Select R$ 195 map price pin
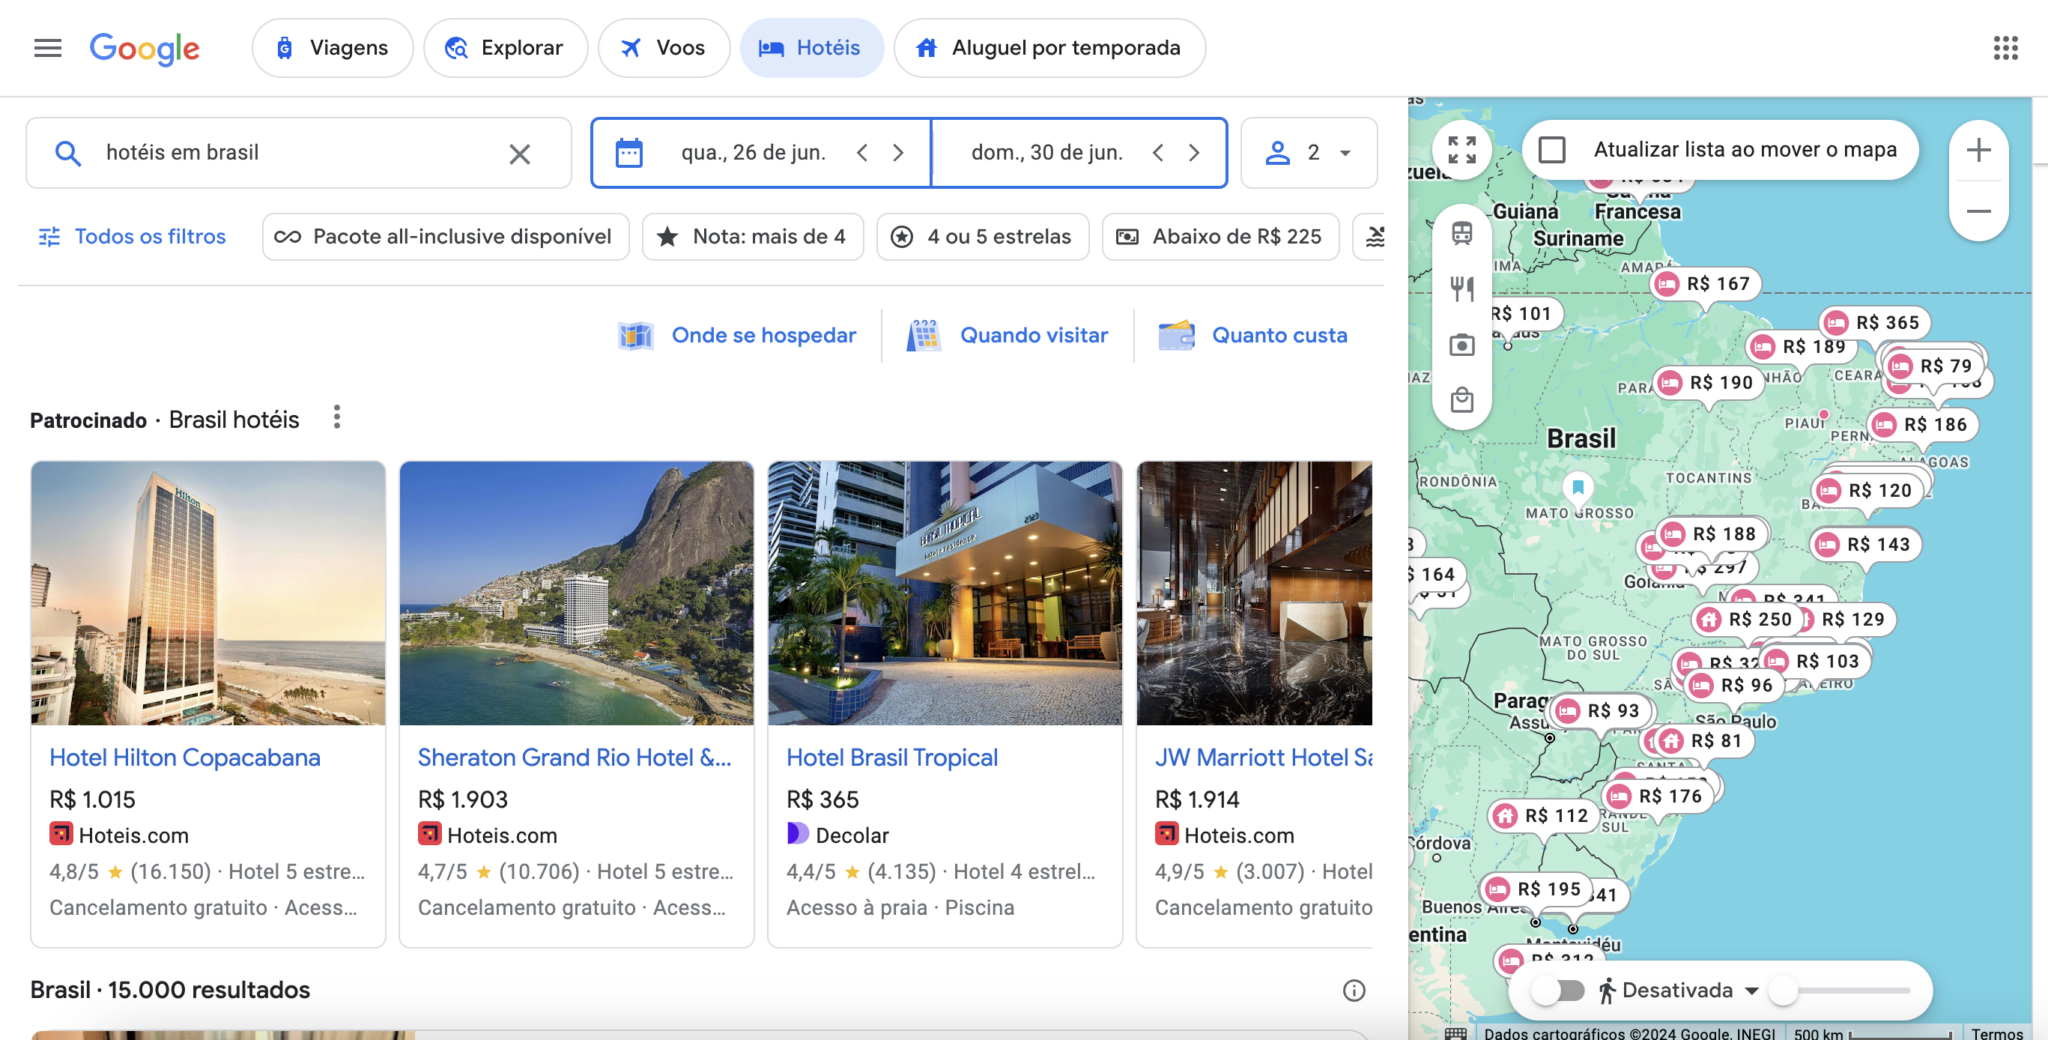The width and height of the screenshot is (2048, 1040). [x=1536, y=889]
